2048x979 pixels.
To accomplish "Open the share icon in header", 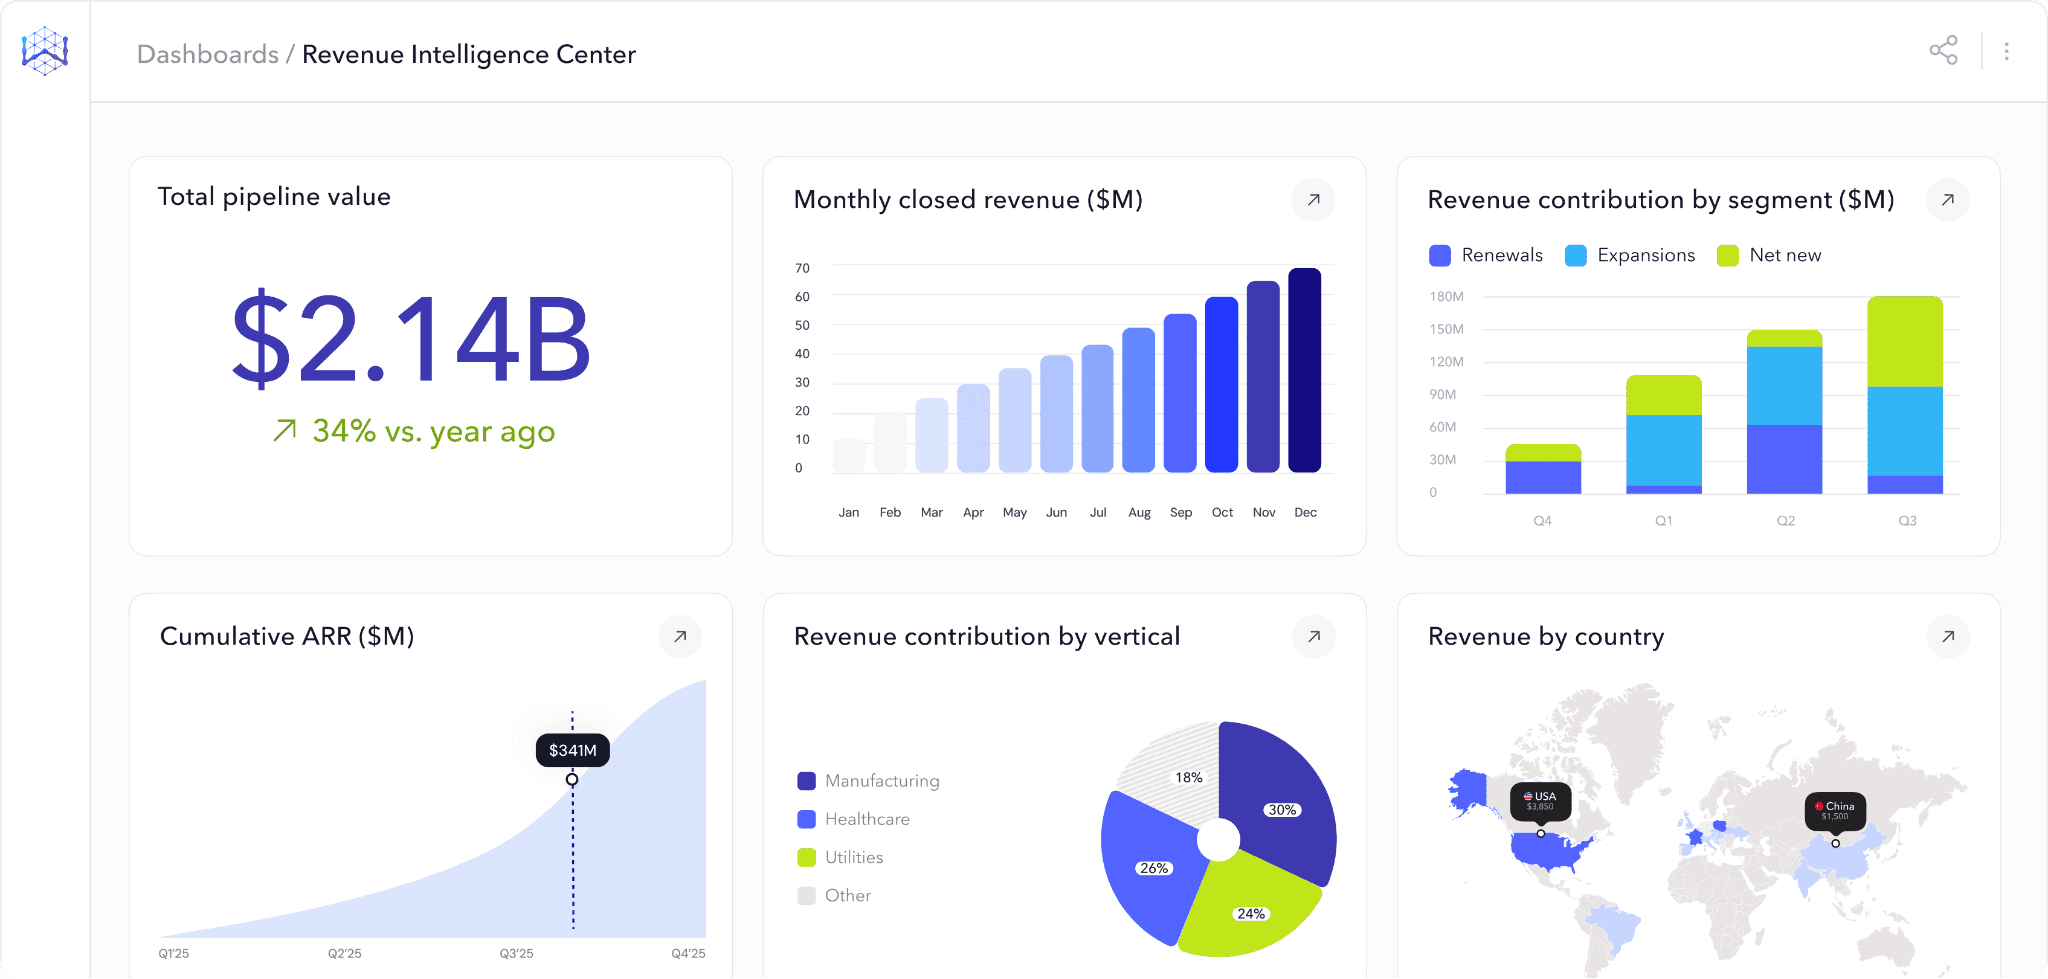I will (x=1943, y=51).
